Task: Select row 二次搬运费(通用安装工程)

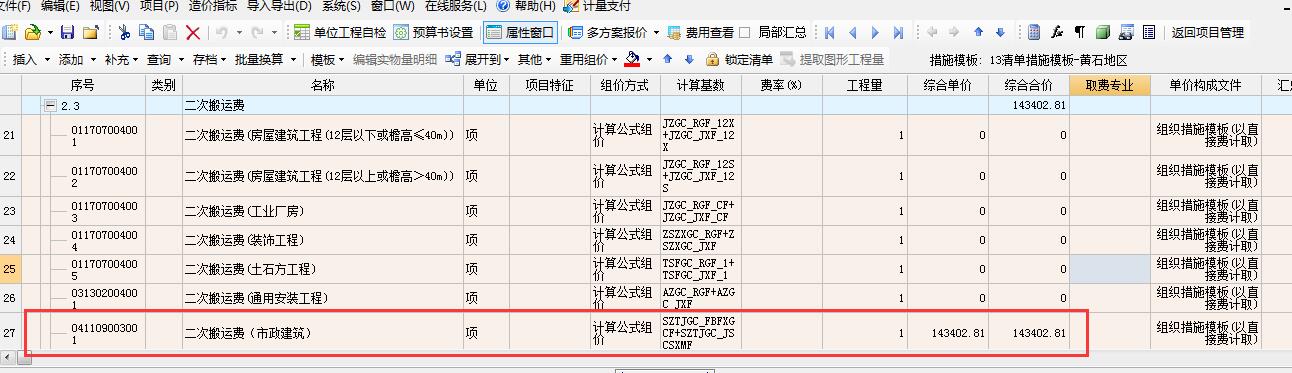Action: coord(646,298)
